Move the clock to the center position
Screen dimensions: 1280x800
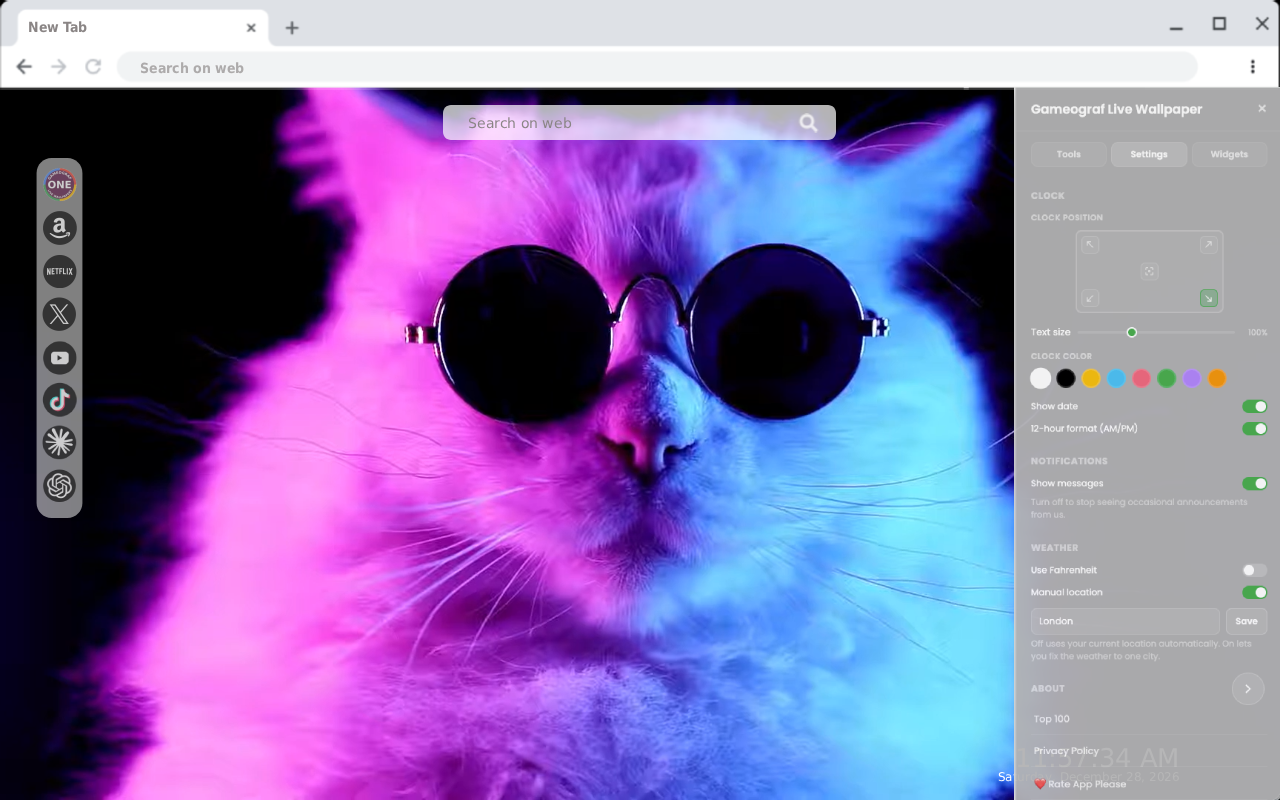(1150, 271)
